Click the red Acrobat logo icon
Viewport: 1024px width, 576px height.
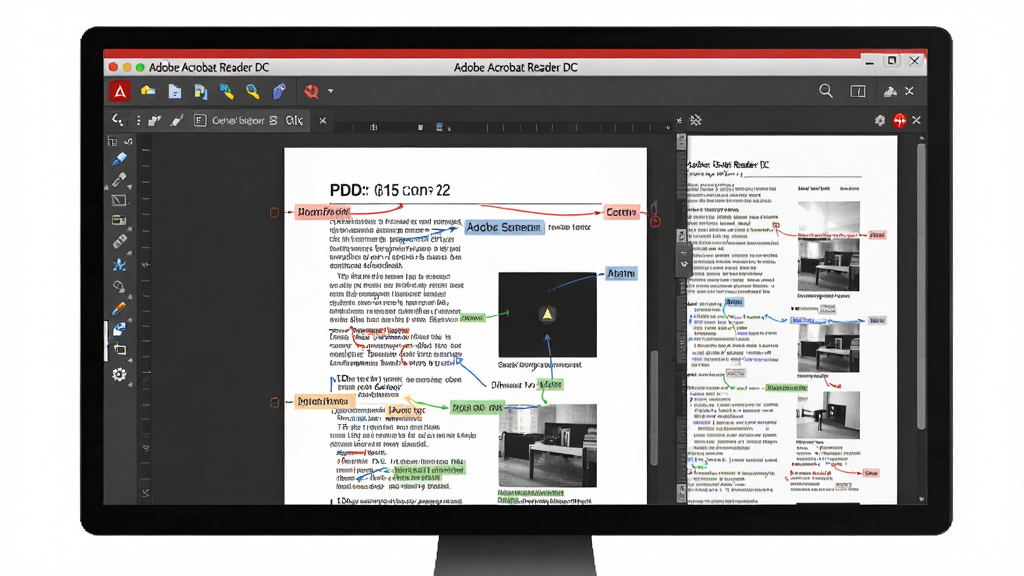click(x=120, y=91)
